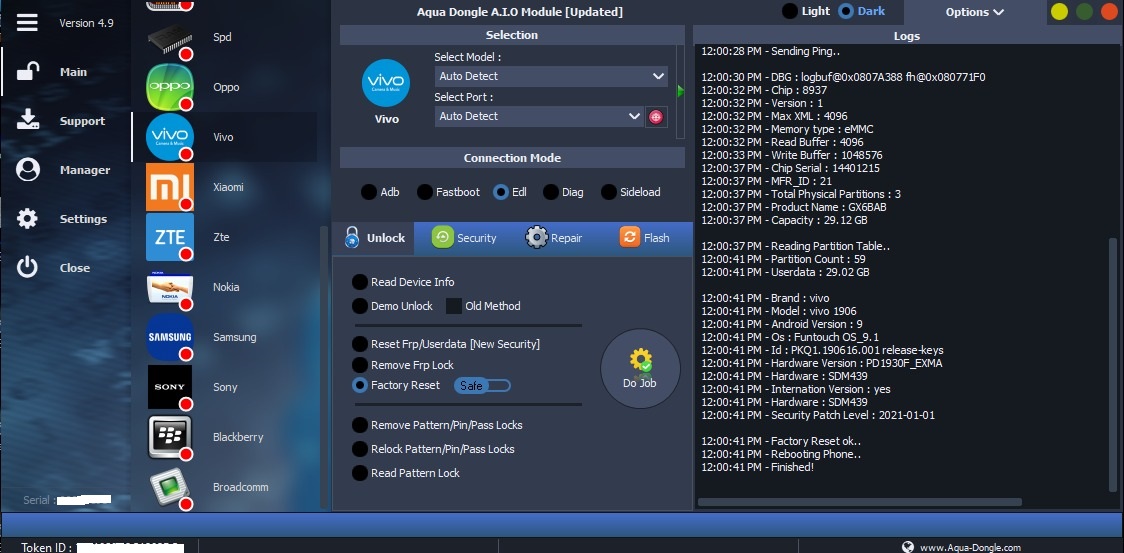
Task: Open the Options dropdown menu
Action: pyautogui.click(x=974, y=12)
